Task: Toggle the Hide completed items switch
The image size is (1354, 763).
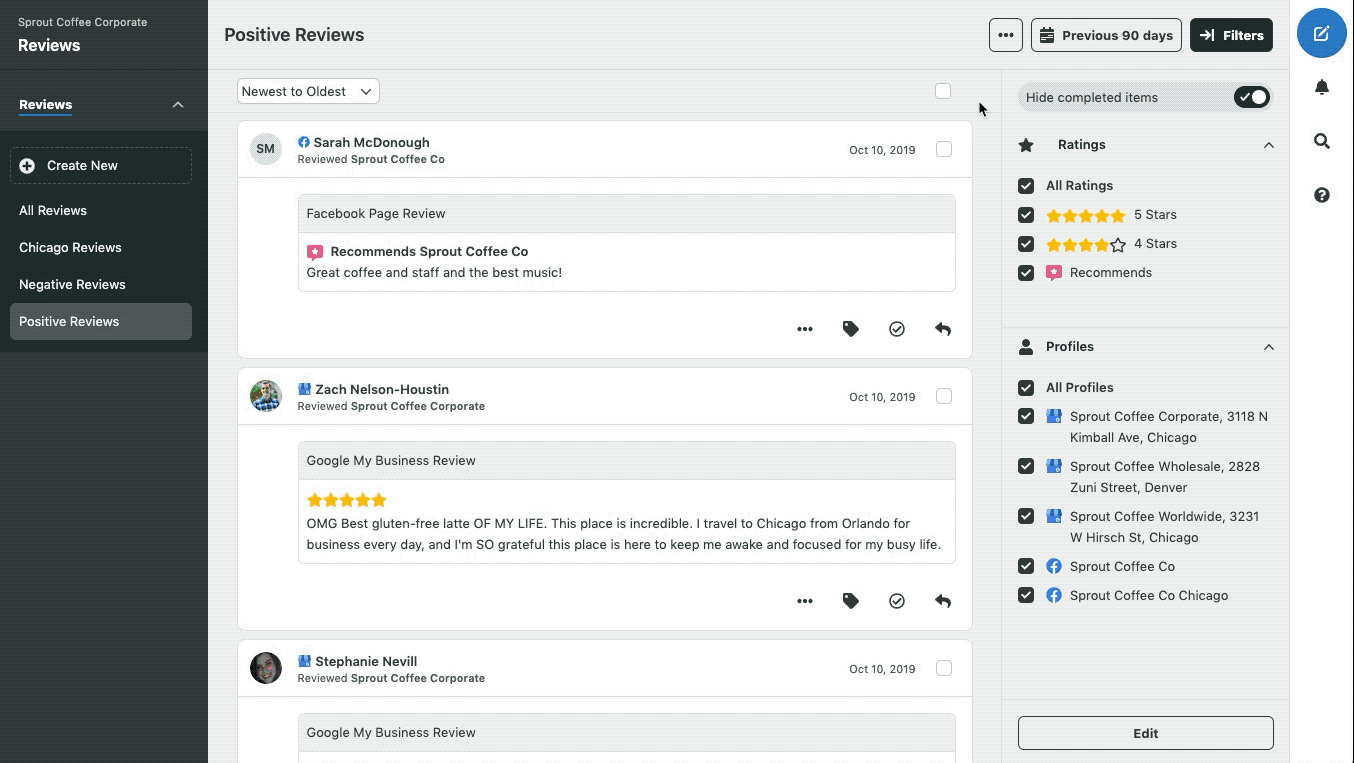Action: [x=1251, y=97]
